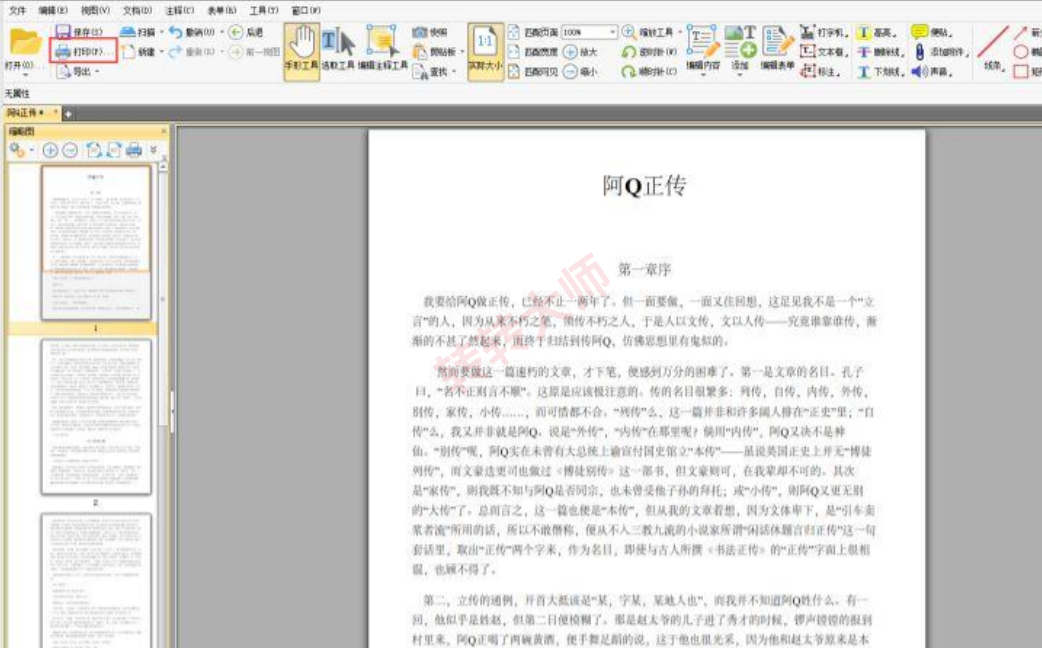Click the 放大 zoom in icon
Screen dimensions: 1042x648
click(570, 51)
